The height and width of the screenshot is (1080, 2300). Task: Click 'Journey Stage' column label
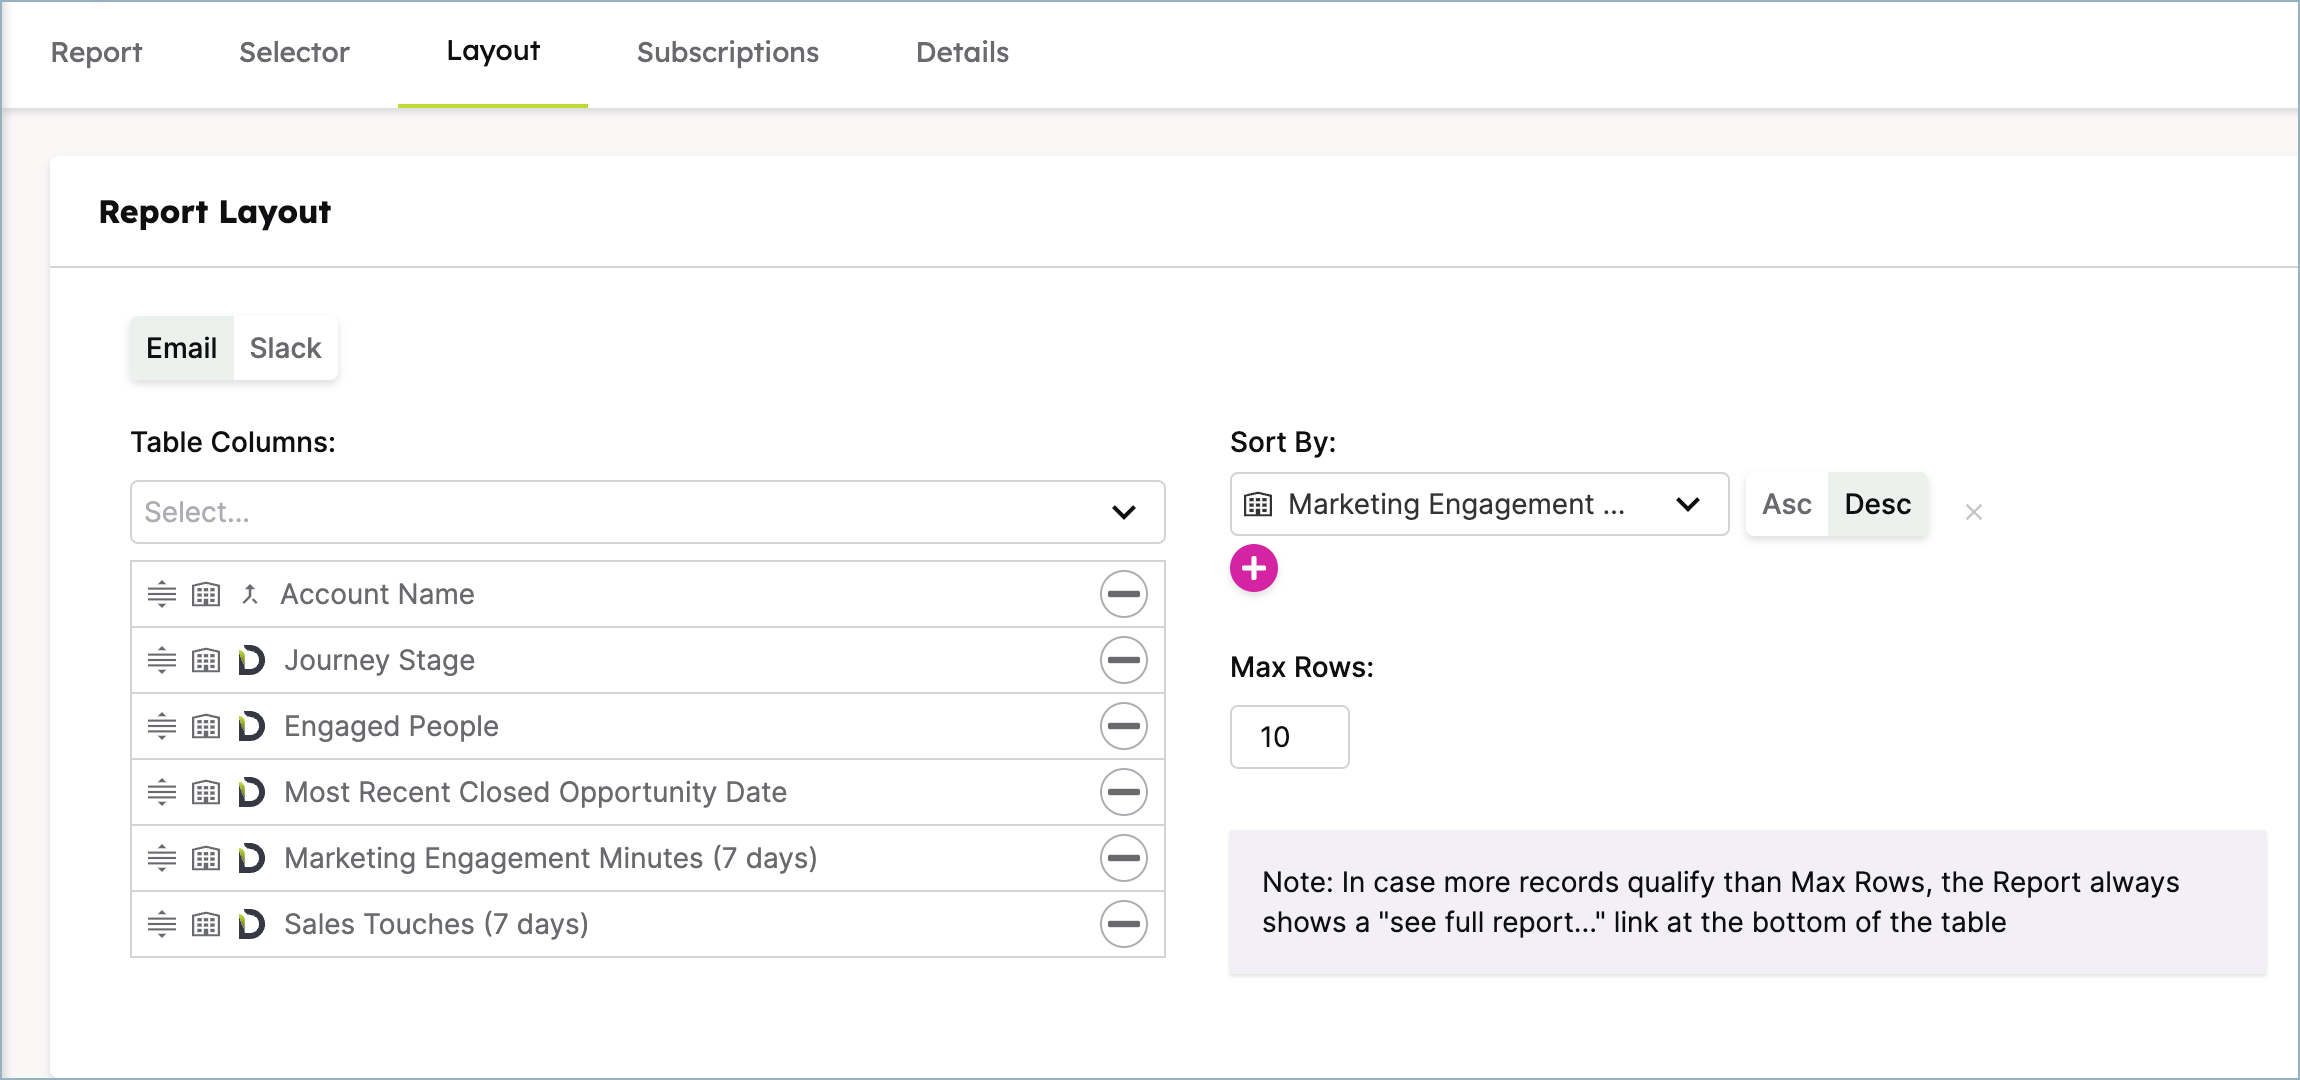tap(379, 660)
